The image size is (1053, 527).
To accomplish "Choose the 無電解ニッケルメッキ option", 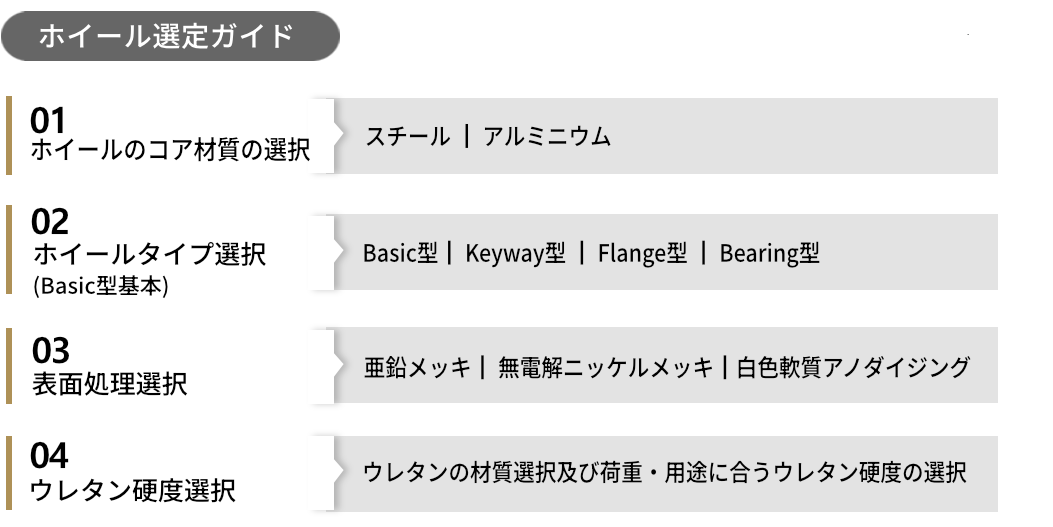I will (x=605, y=367).
